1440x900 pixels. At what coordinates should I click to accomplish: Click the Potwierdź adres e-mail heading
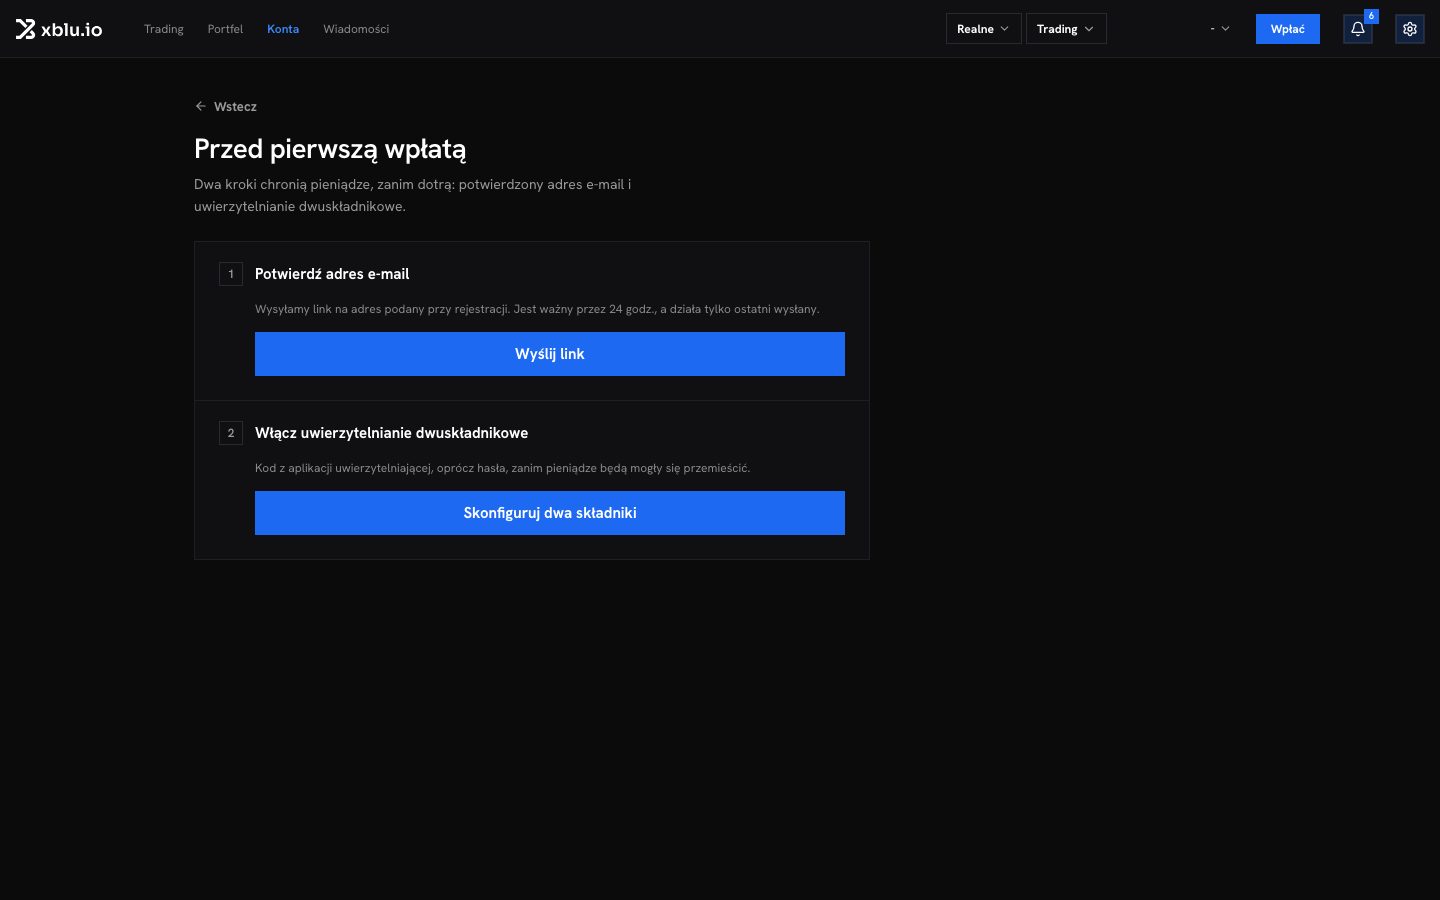pos(332,274)
